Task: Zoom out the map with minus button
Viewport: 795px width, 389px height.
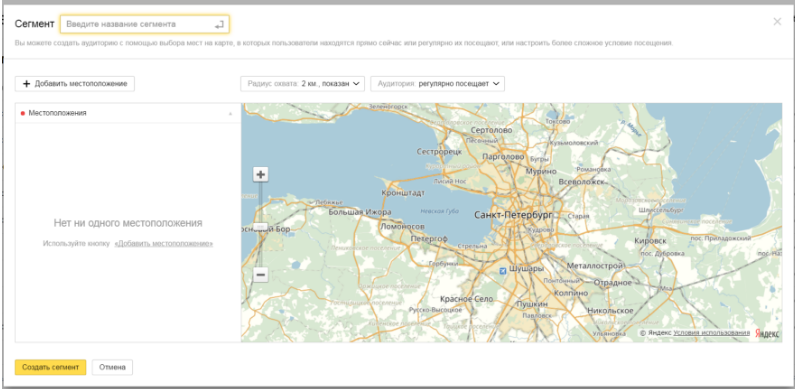Action: pyautogui.click(x=261, y=275)
